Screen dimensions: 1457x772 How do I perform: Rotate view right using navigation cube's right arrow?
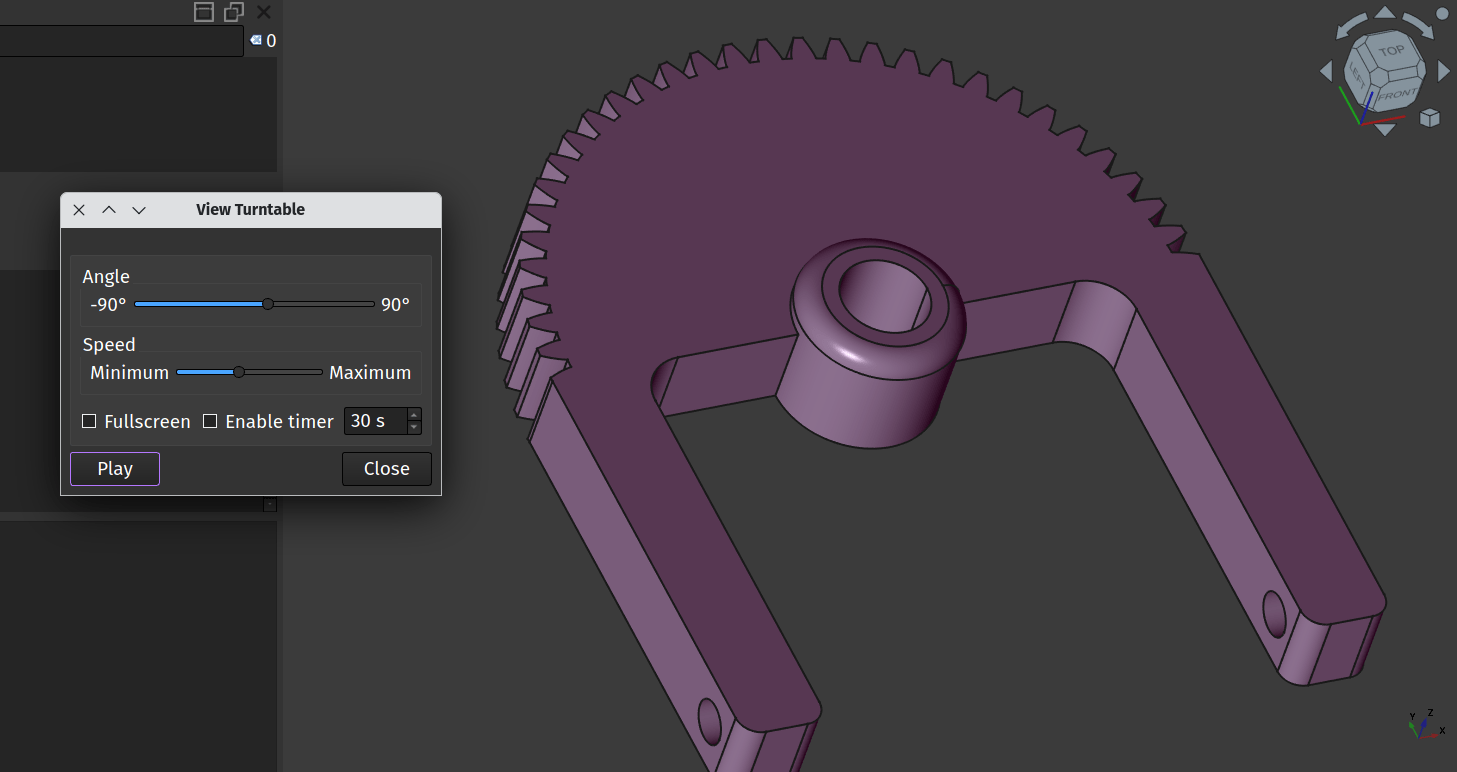click(x=1443, y=71)
